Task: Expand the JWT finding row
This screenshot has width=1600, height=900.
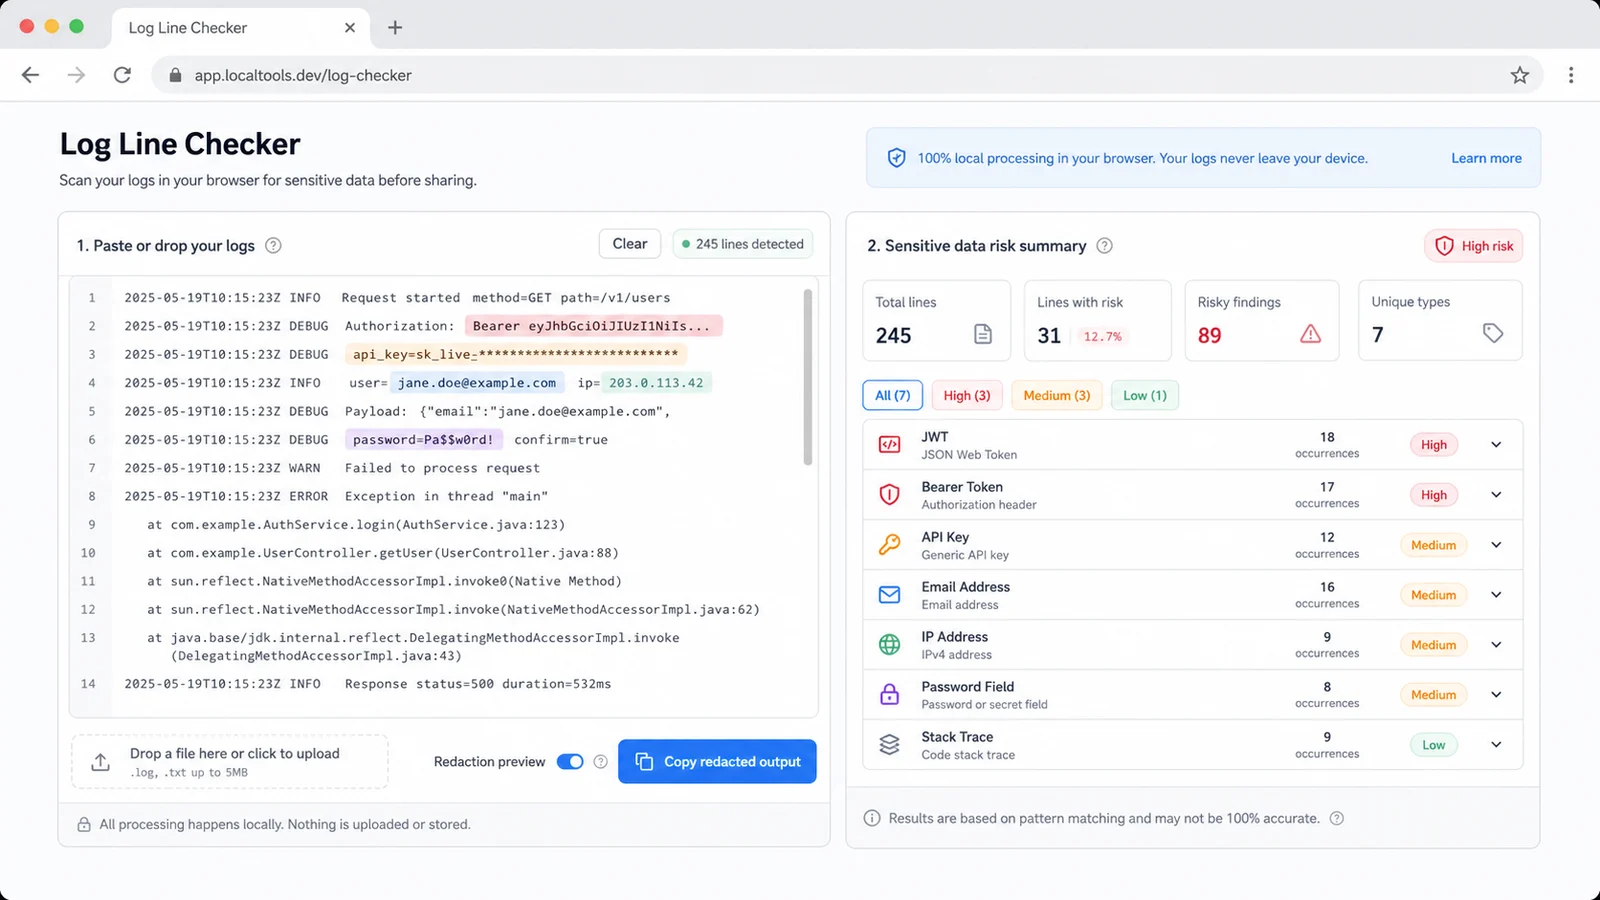Action: [1497, 445]
